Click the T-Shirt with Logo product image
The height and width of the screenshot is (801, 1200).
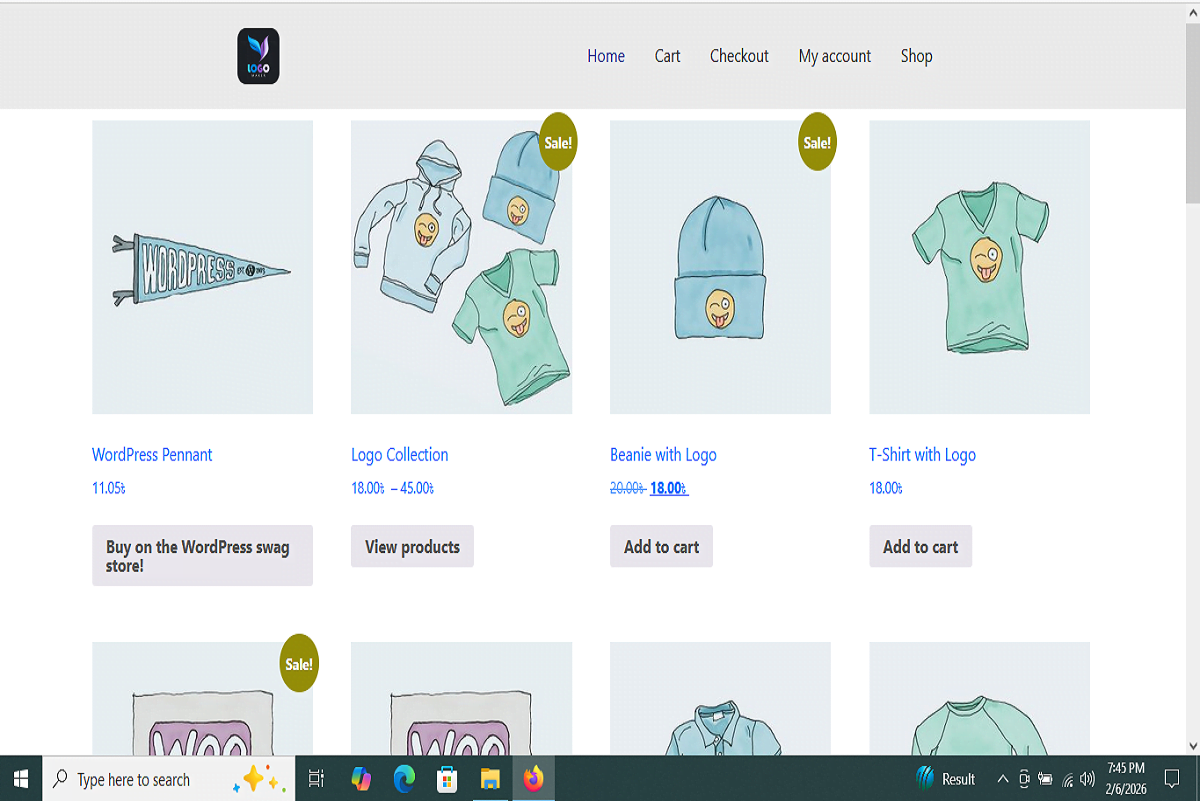979,267
